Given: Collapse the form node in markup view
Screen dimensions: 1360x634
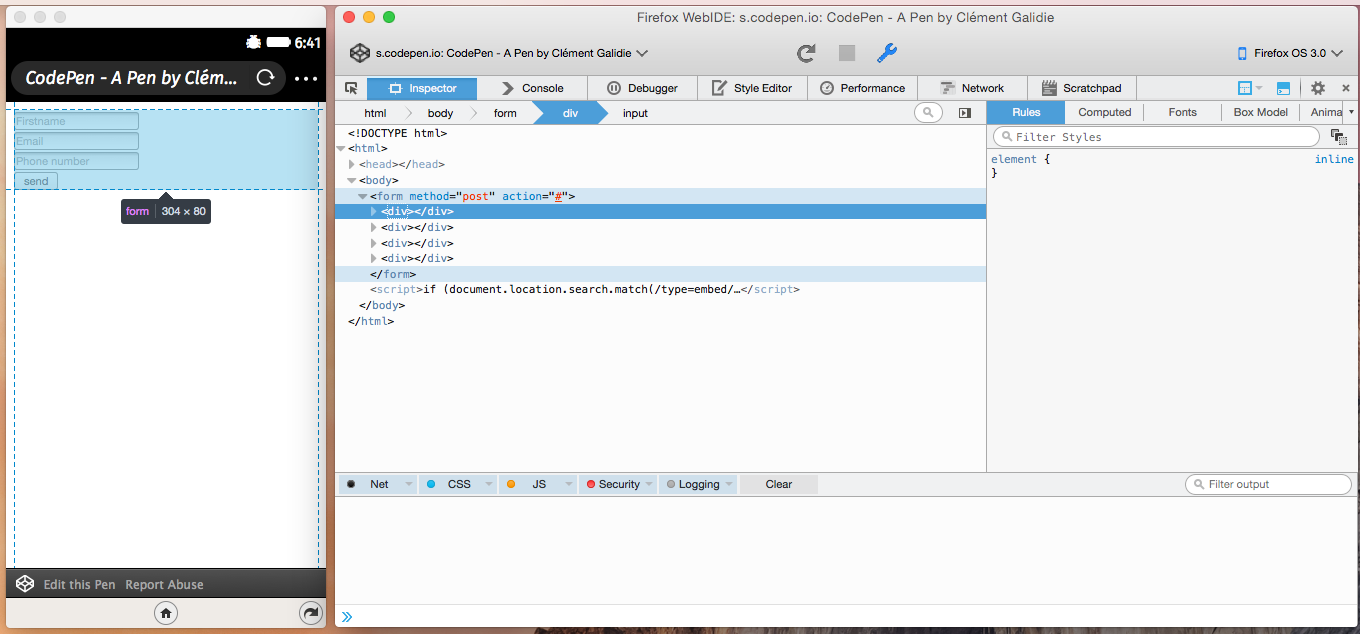Looking at the screenshot, I should [363, 196].
